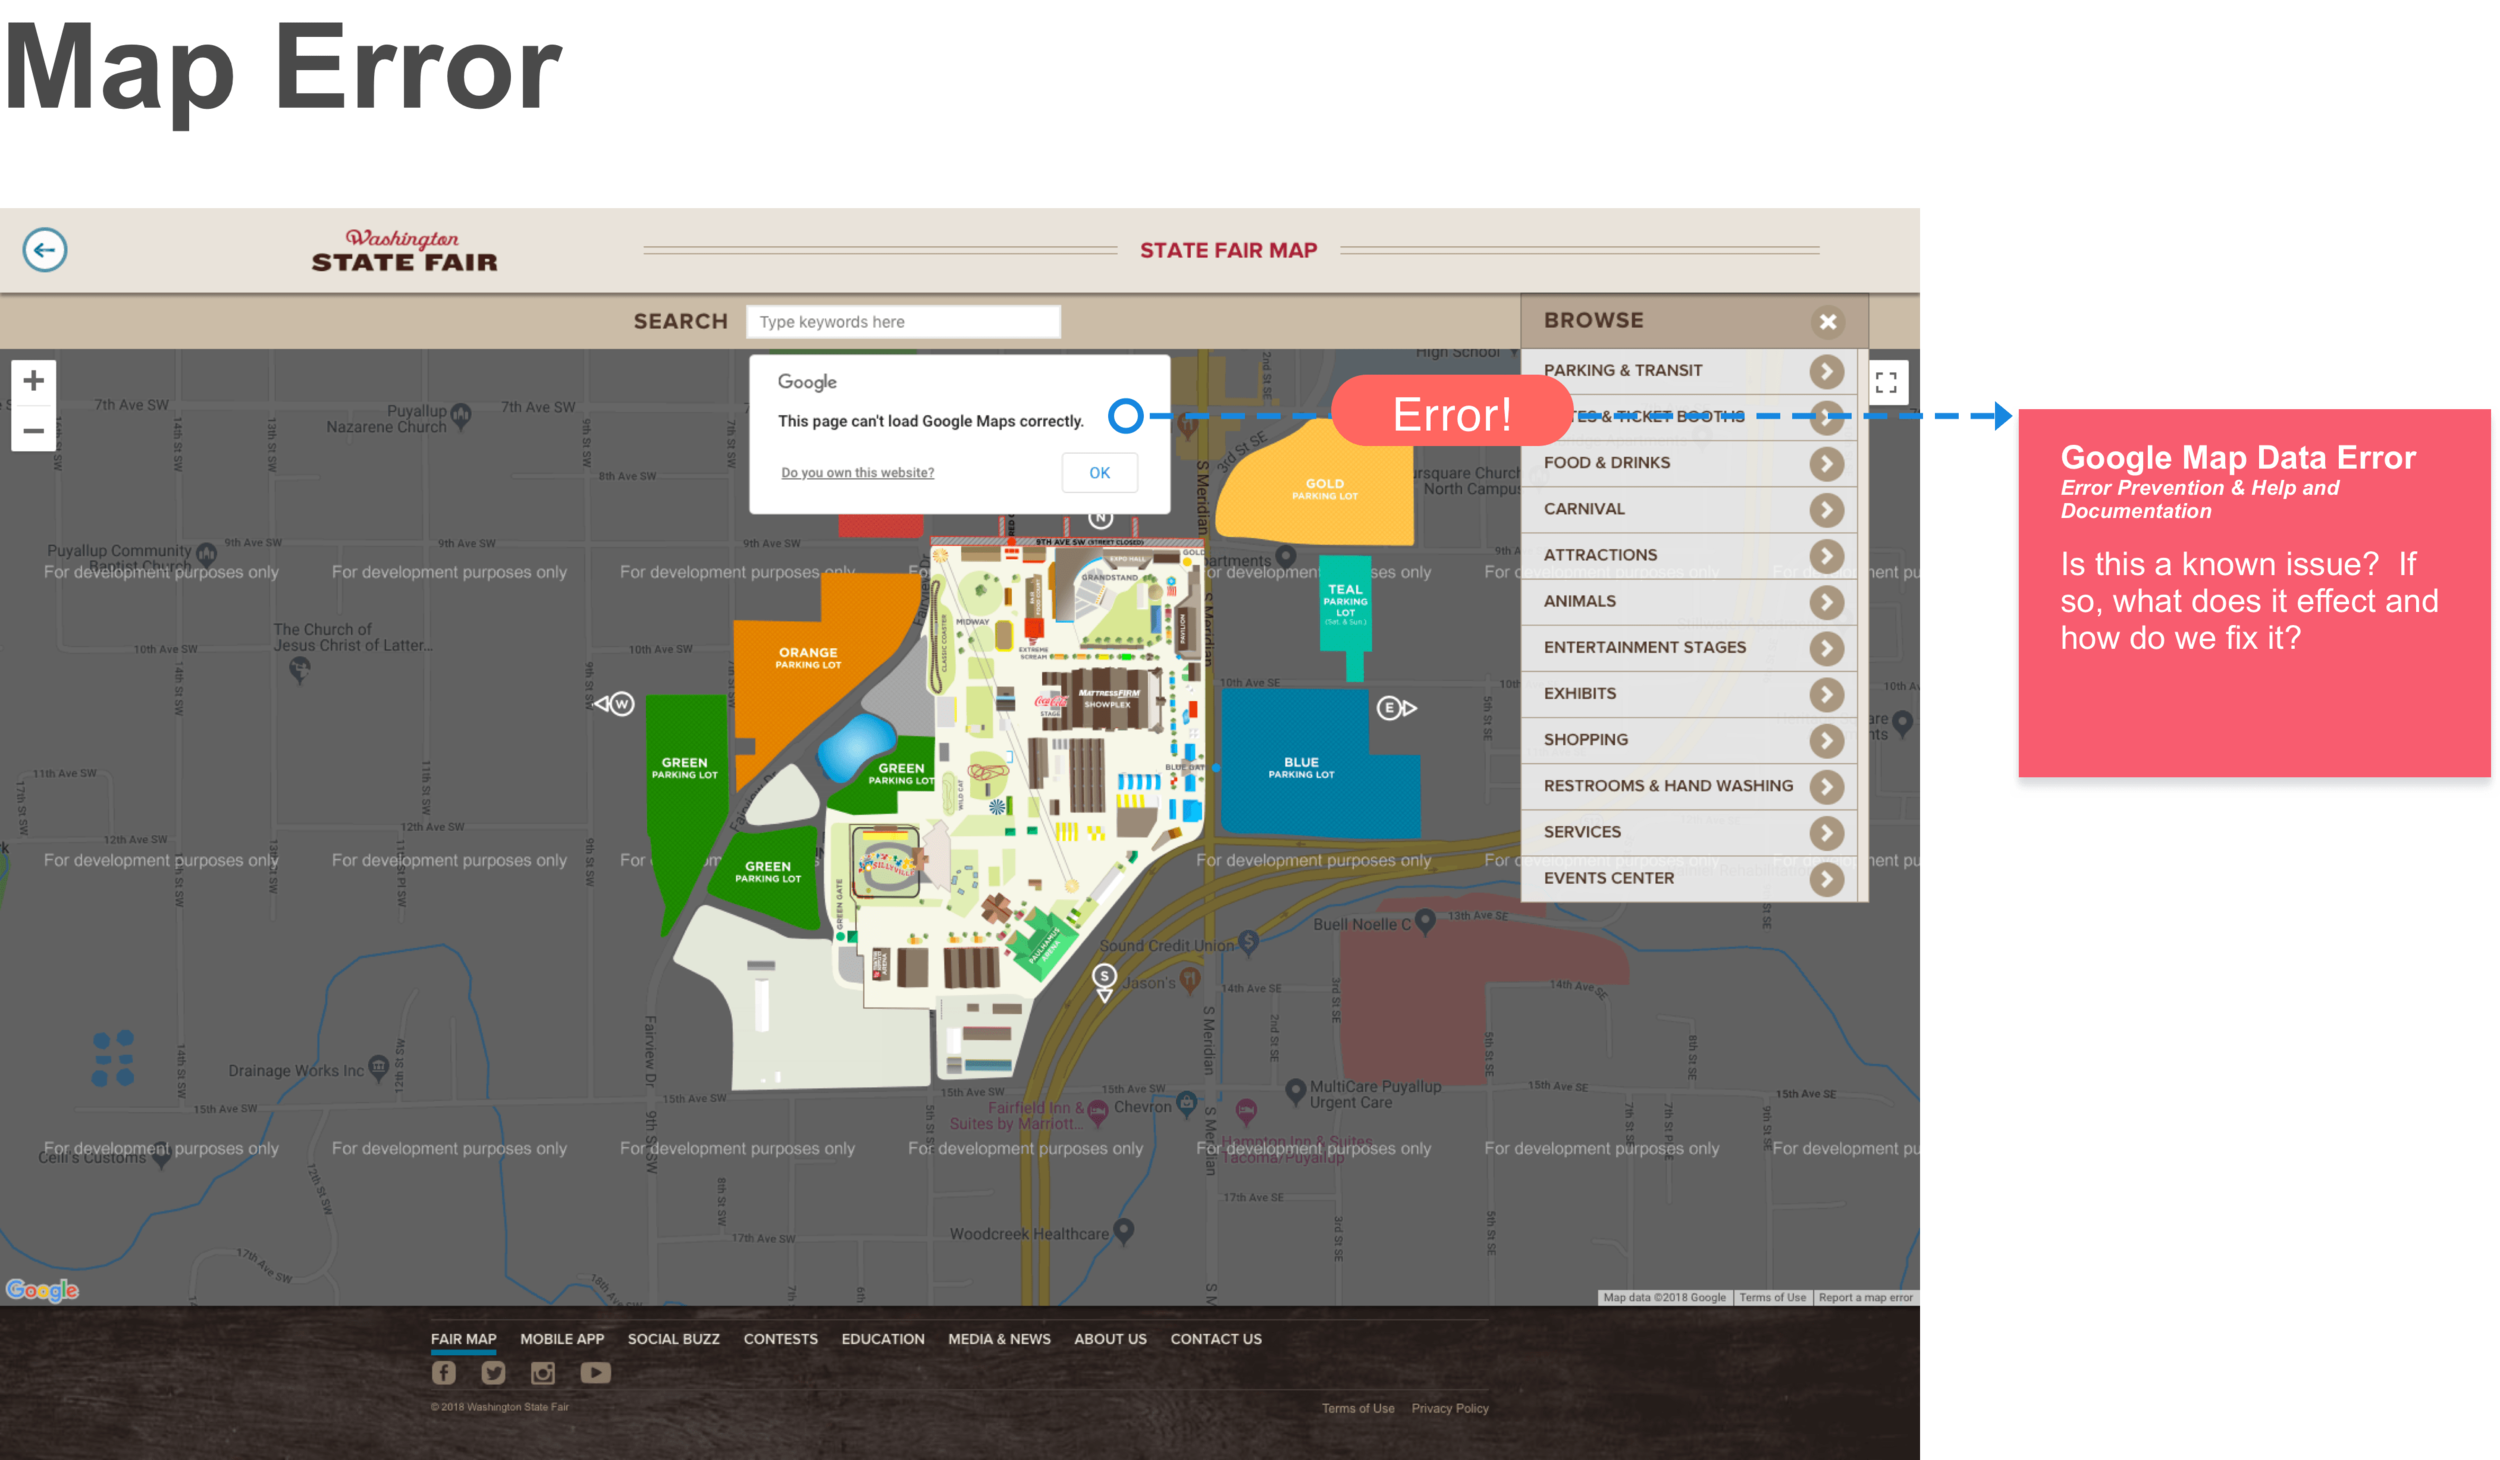The image size is (2500, 1460).
Task: Click the 'Type keywords here' search field
Action: pos(903,322)
